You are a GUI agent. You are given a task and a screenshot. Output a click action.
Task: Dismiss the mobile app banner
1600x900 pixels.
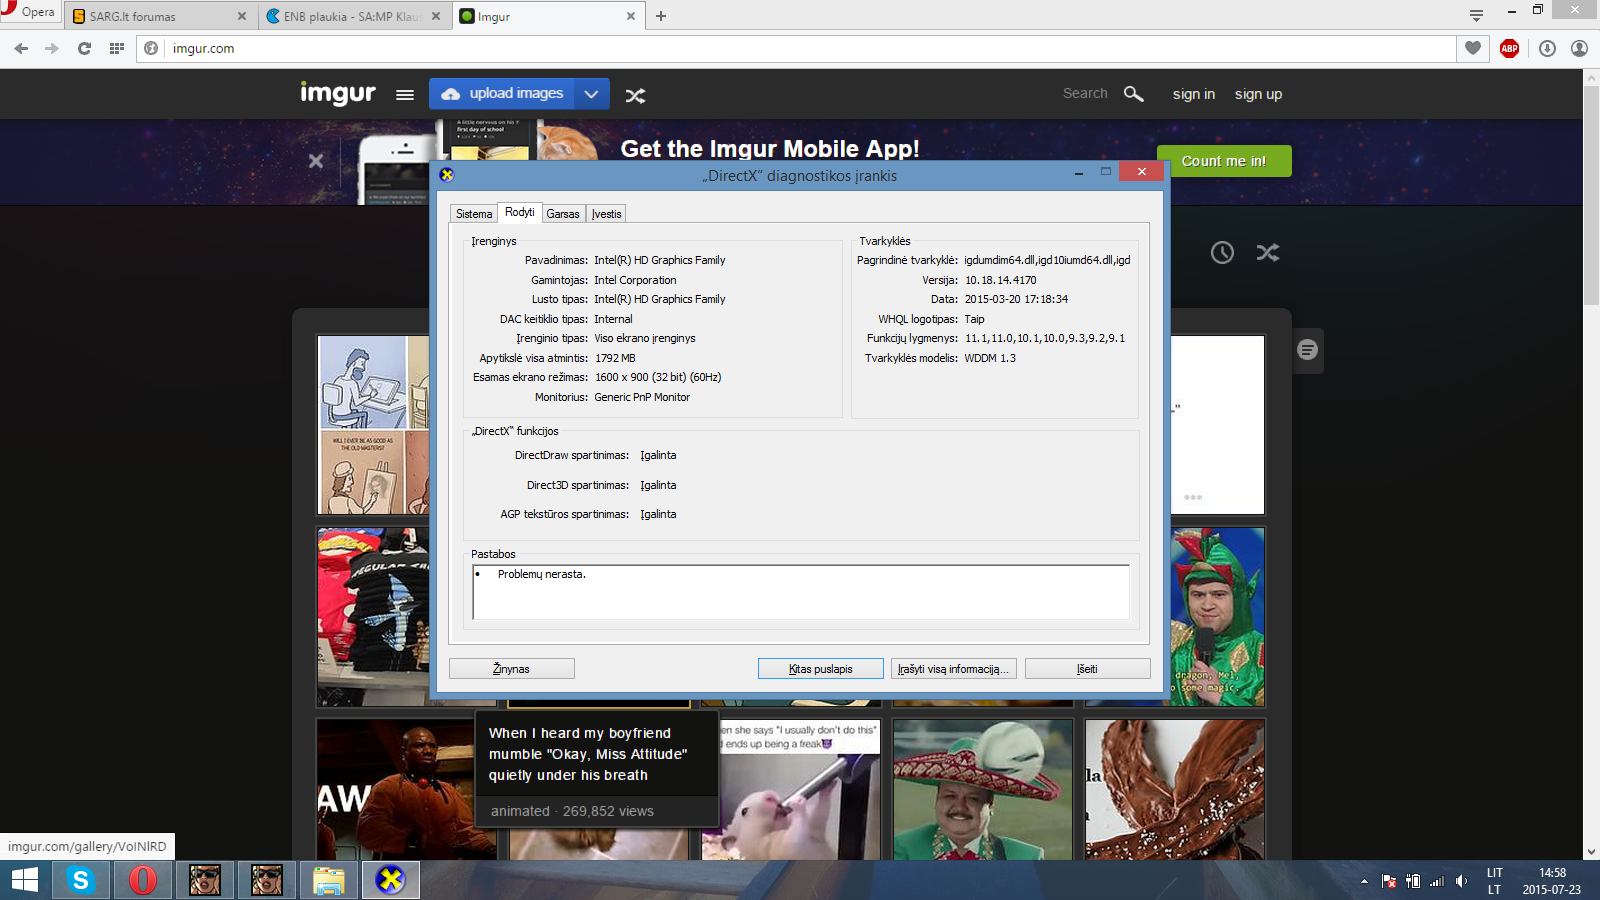tap(316, 160)
